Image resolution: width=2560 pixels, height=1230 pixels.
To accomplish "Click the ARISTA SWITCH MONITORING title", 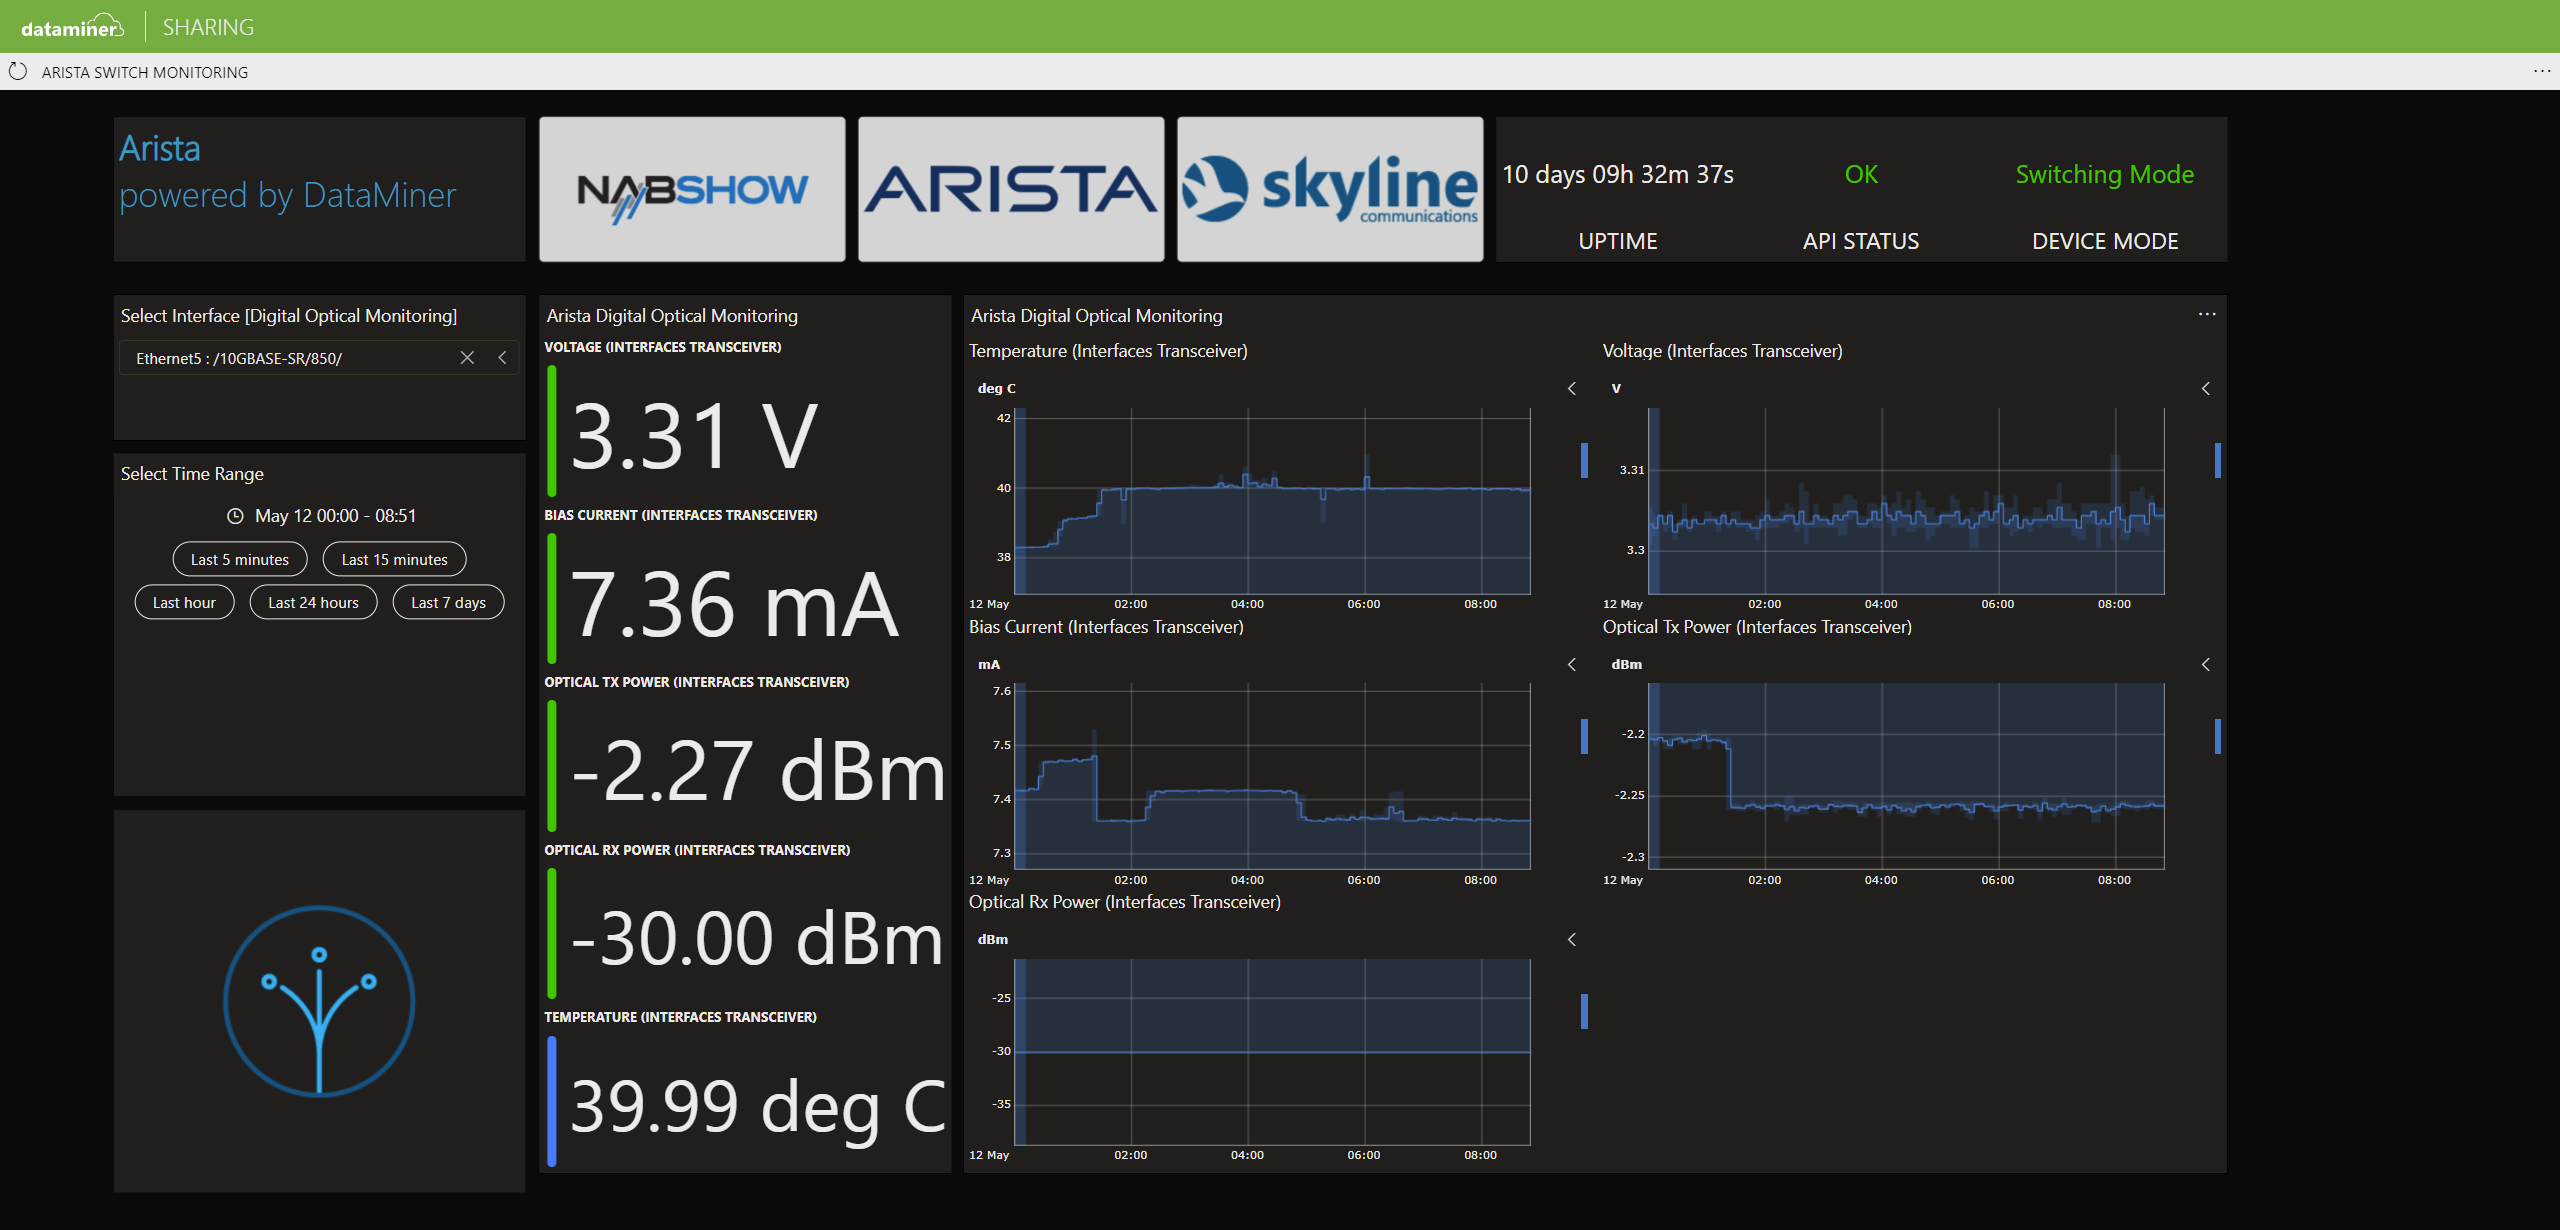I will 145,72.
